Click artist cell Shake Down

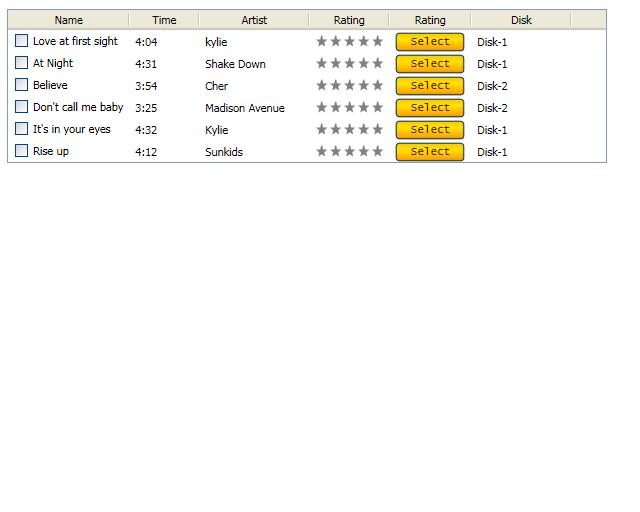pos(235,64)
